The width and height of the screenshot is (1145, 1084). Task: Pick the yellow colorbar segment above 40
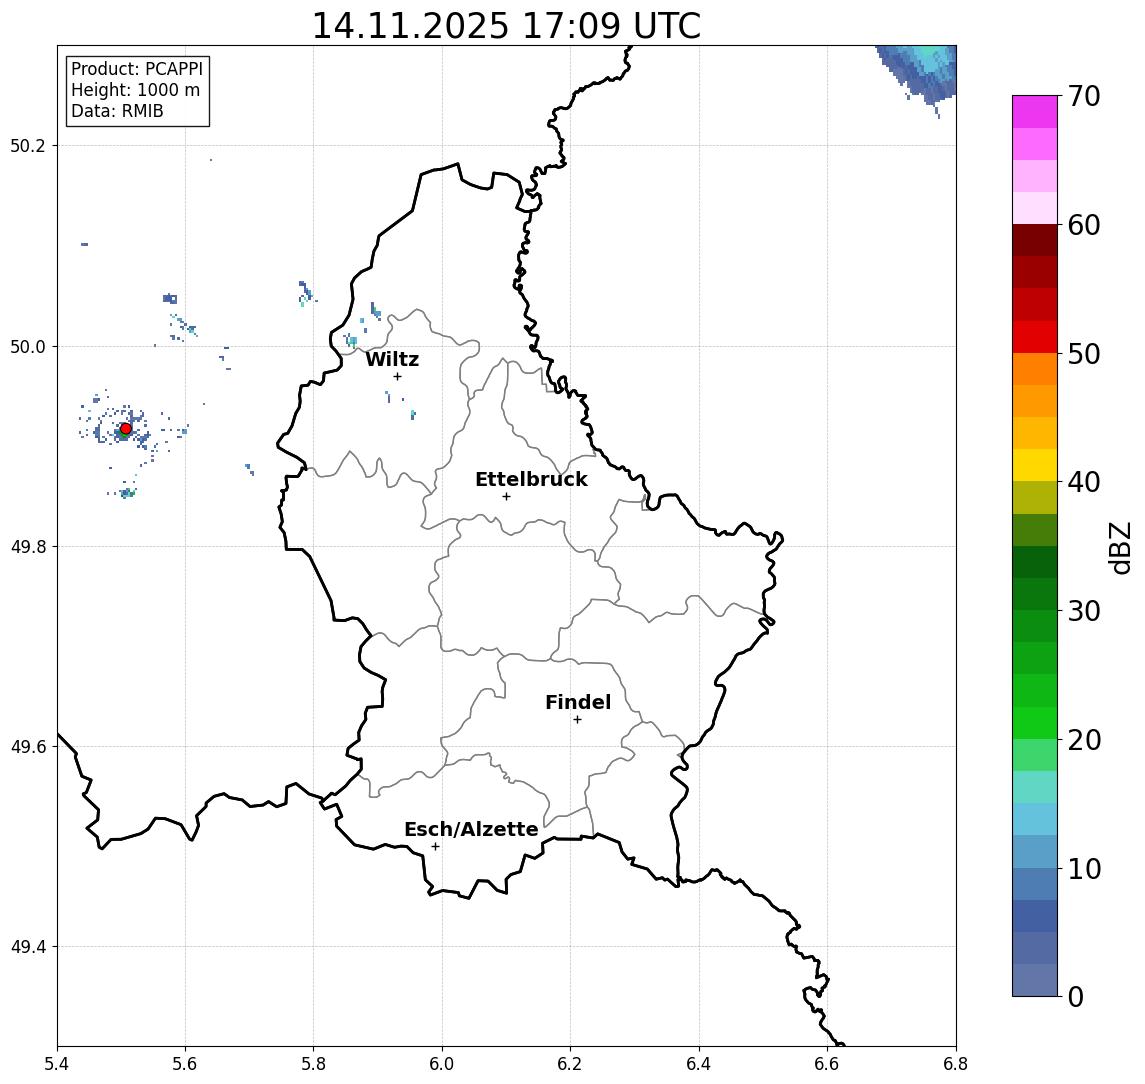pos(1035,465)
